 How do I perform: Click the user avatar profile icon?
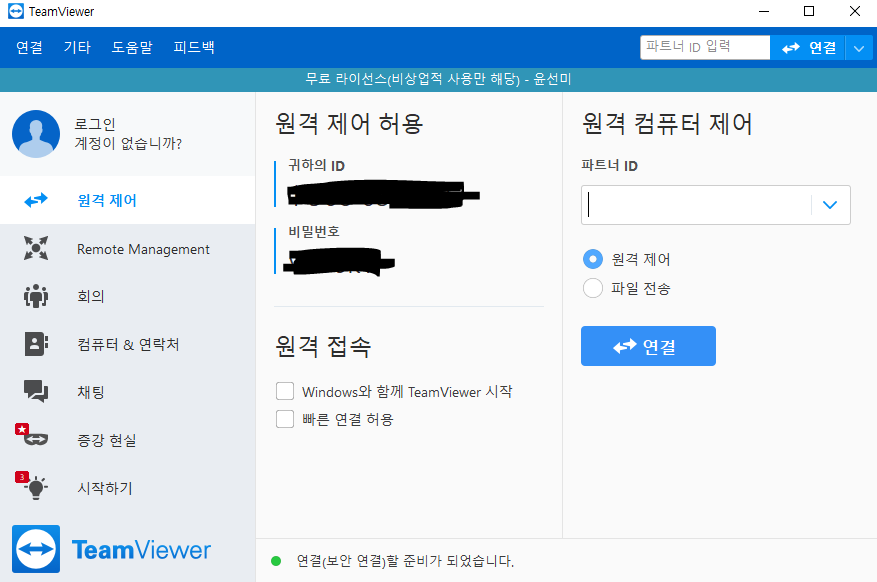click(x=36, y=134)
